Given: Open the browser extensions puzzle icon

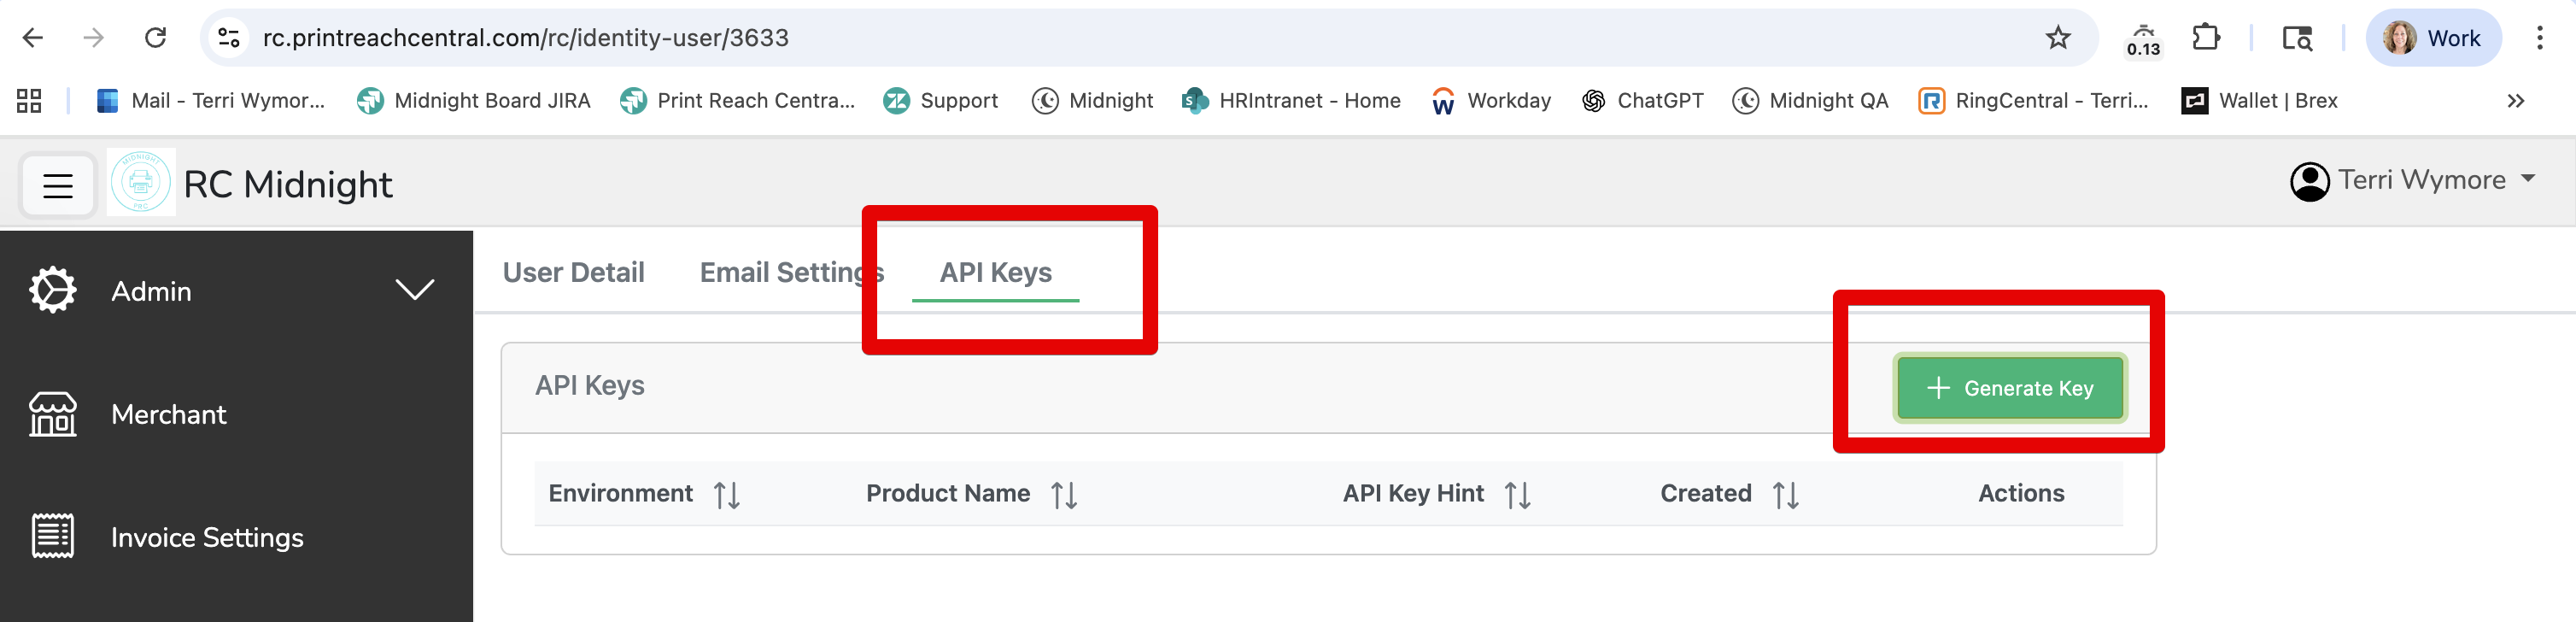Looking at the screenshot, I should (x=2205, y=38).
